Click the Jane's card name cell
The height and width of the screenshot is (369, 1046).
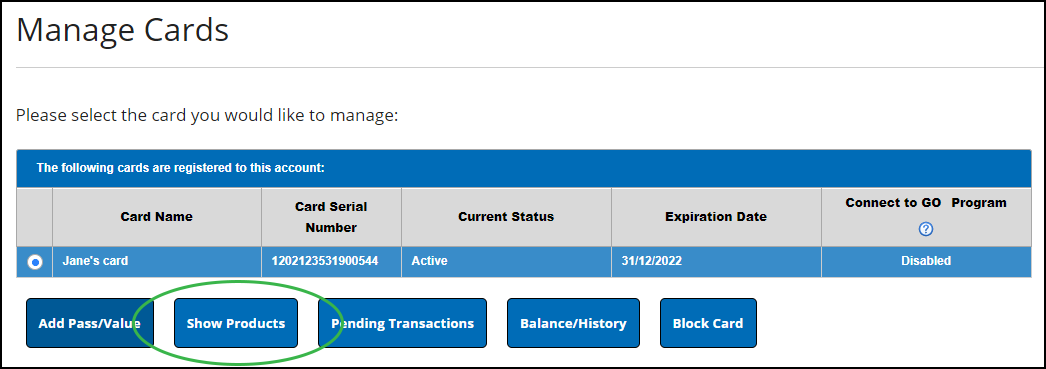click(x=157, y=262)
